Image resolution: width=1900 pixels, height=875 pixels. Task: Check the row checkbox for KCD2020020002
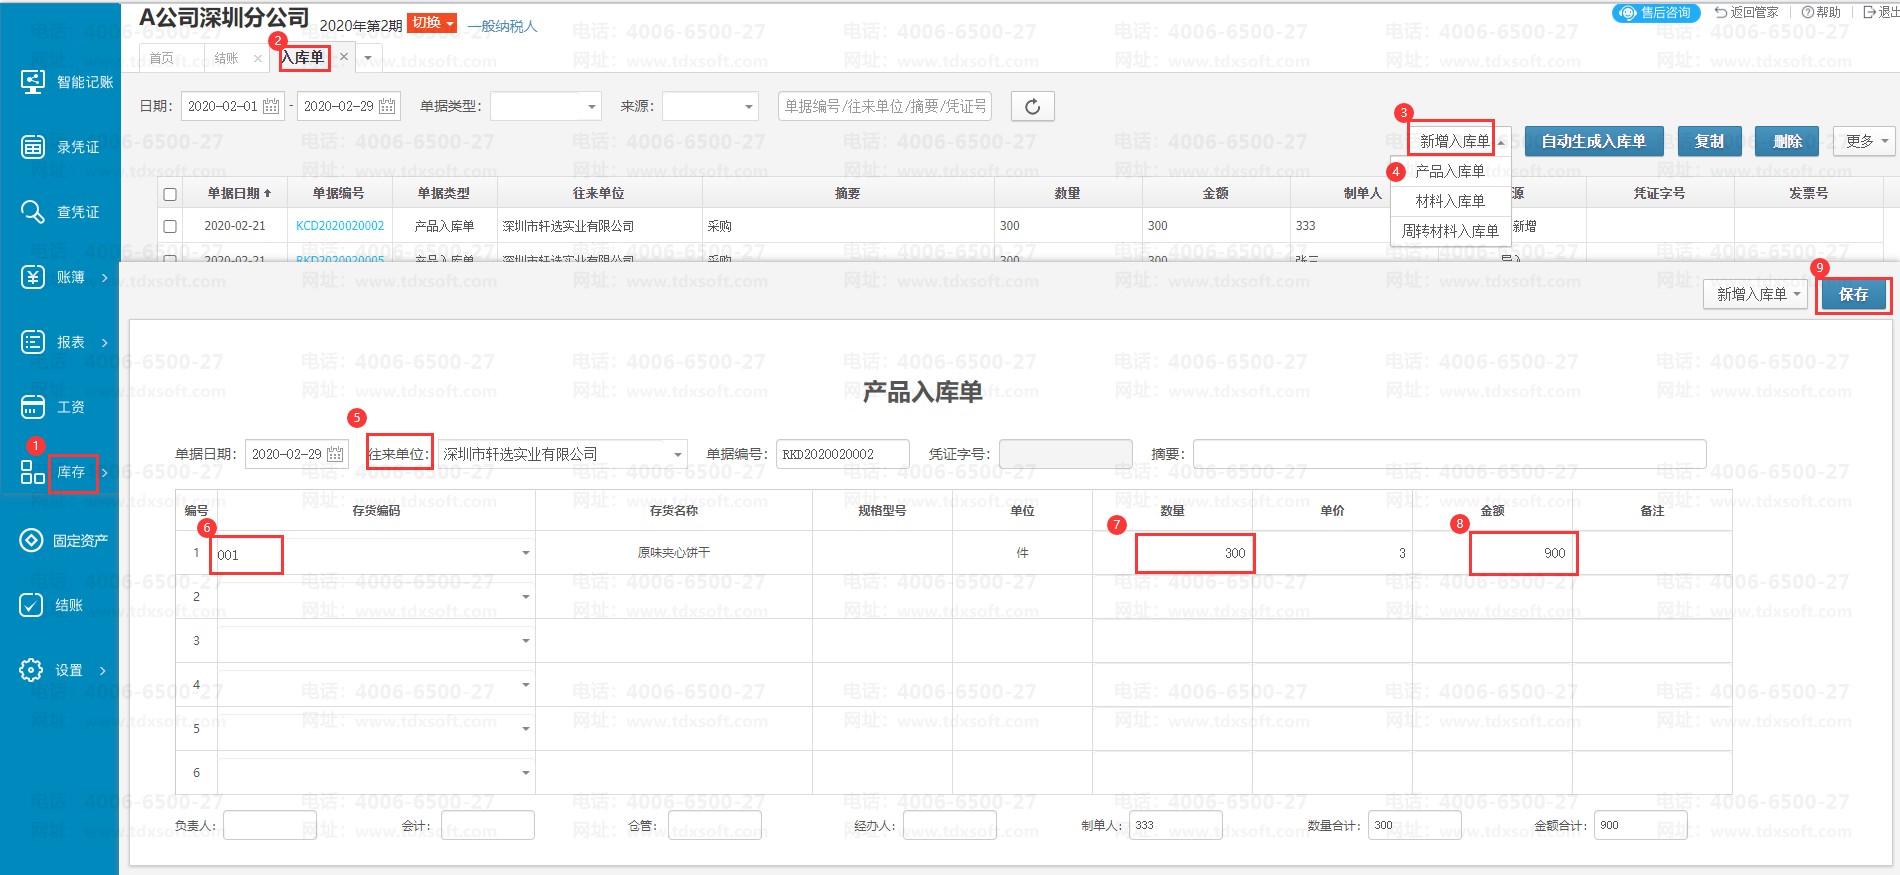tap(170, 227)
